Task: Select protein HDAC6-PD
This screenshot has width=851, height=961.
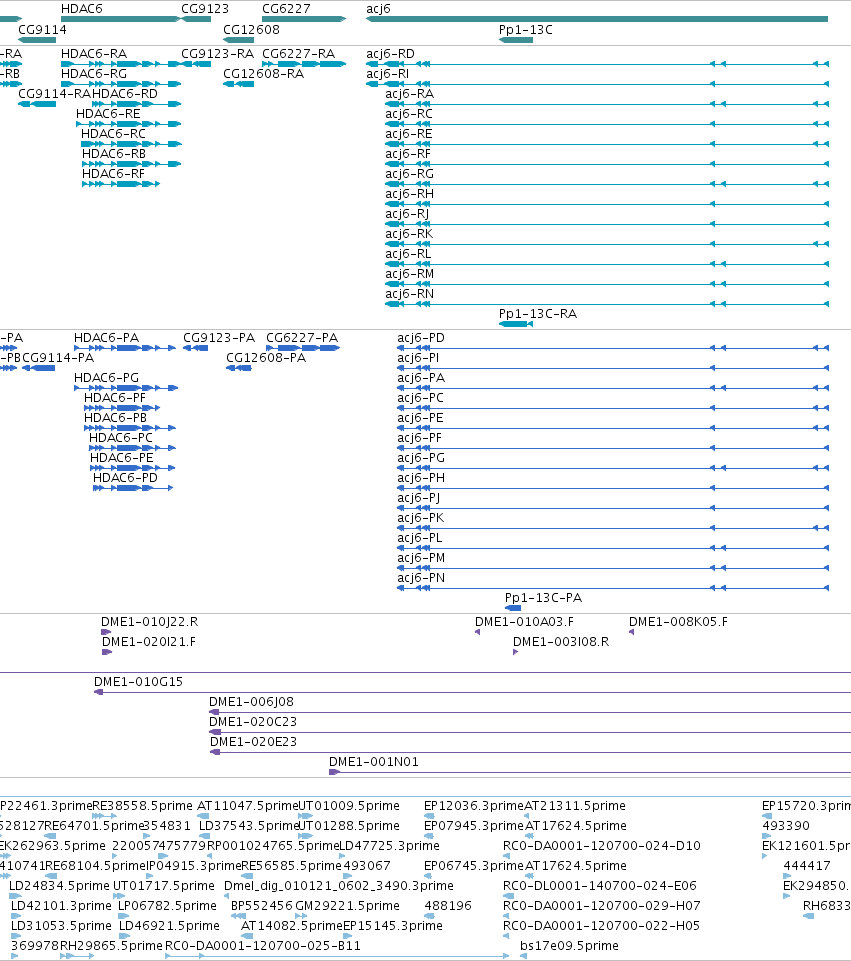Action: pos(125,477)
